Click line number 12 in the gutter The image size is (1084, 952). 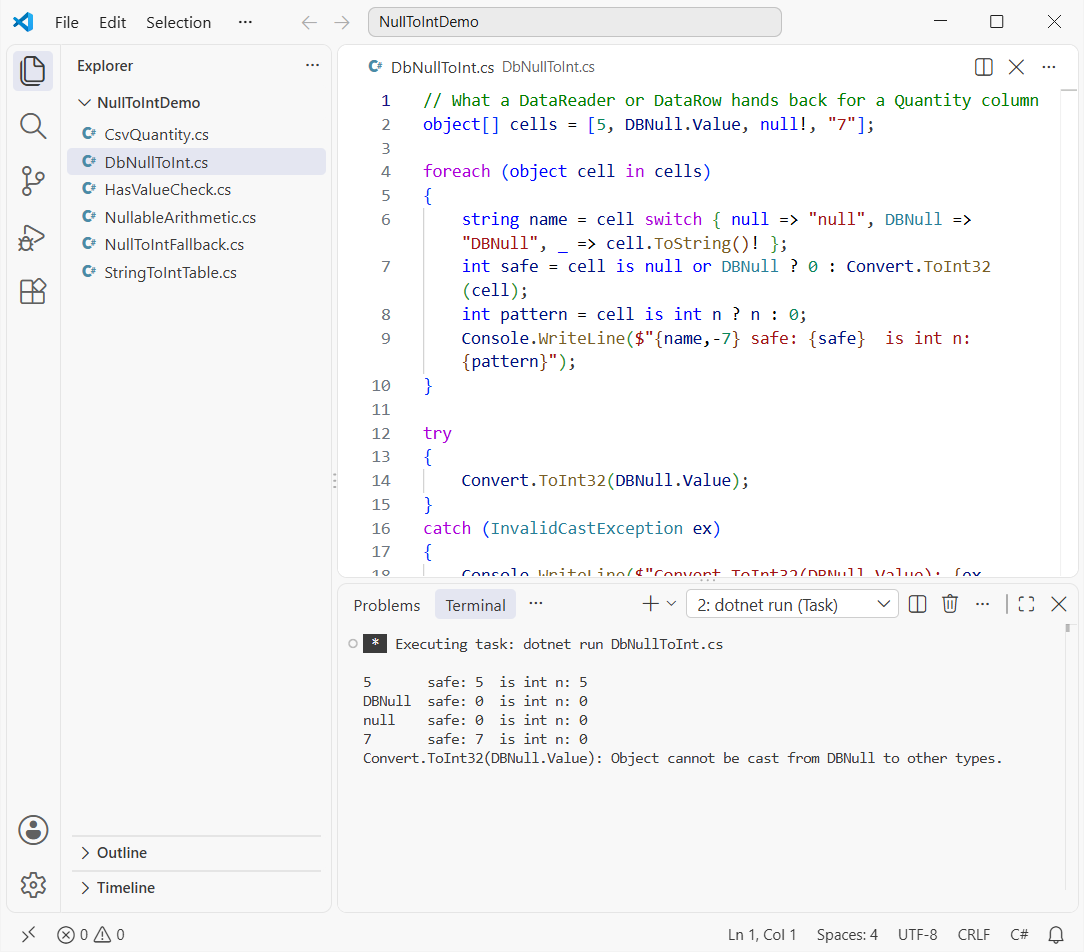click(x=381, y=433)
